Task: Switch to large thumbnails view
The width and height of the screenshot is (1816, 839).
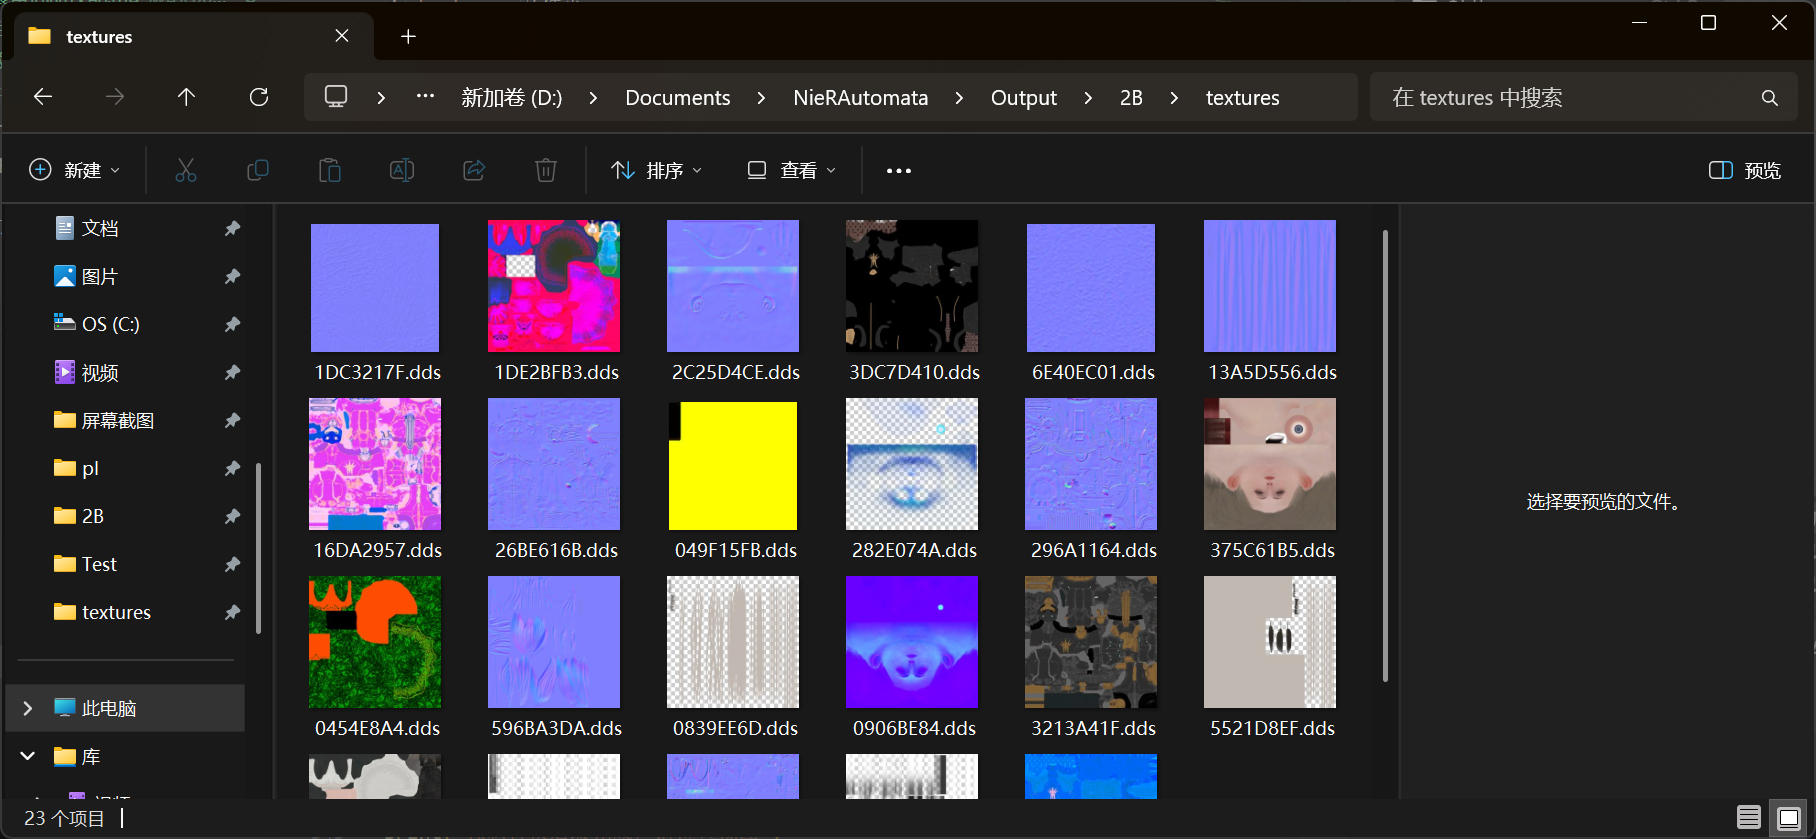Action: 1789,818
